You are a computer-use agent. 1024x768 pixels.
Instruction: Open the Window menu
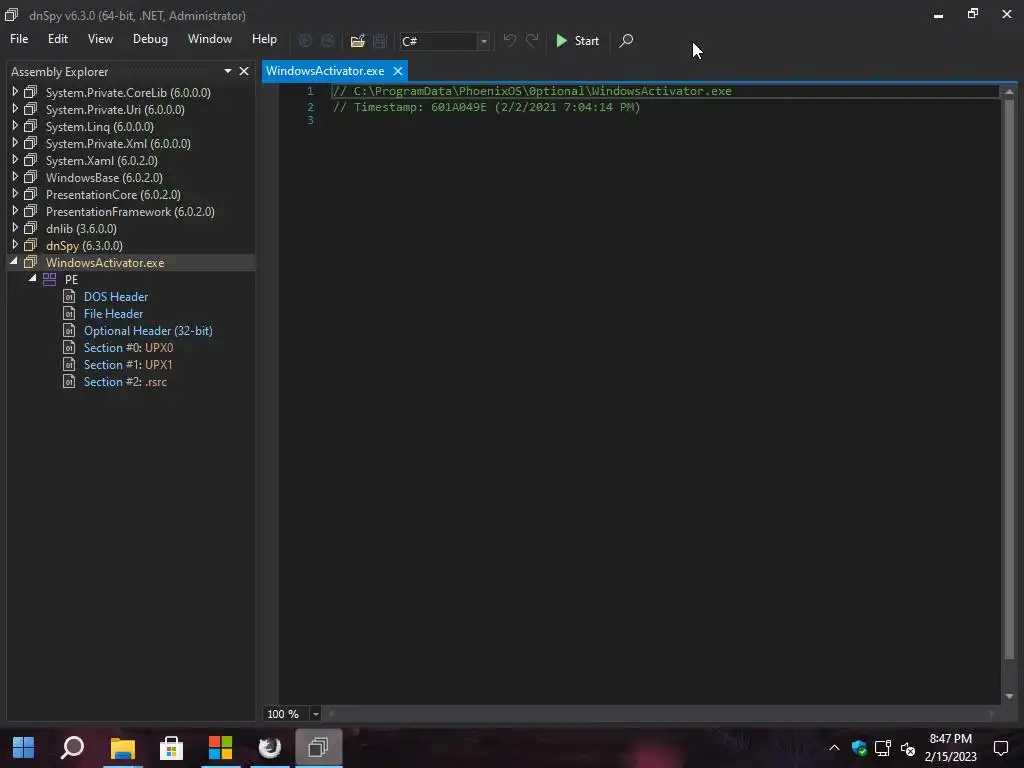coord(210,39)
